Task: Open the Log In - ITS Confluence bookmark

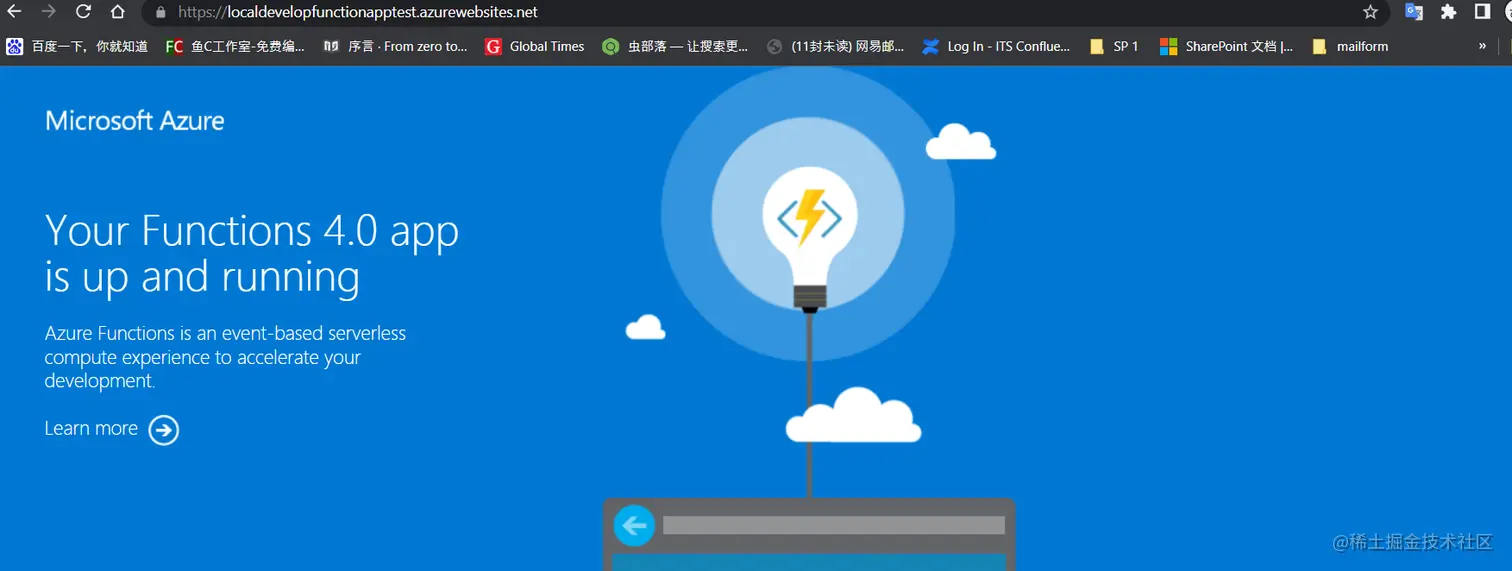Action: (x=996, y=46)
